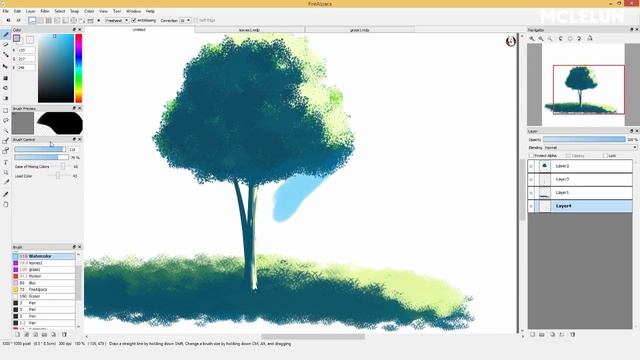Click the foreground color square in Color panel

(x=17, y=38)
